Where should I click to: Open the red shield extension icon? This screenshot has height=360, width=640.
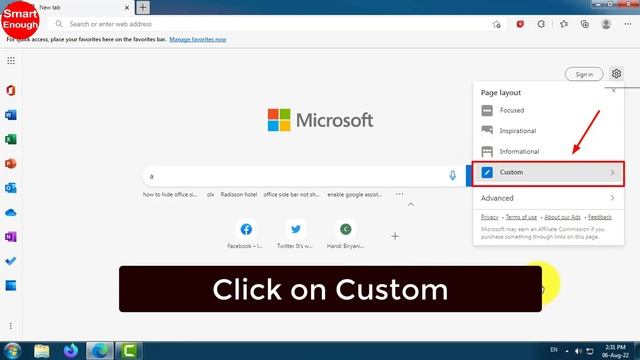(520, 24)
